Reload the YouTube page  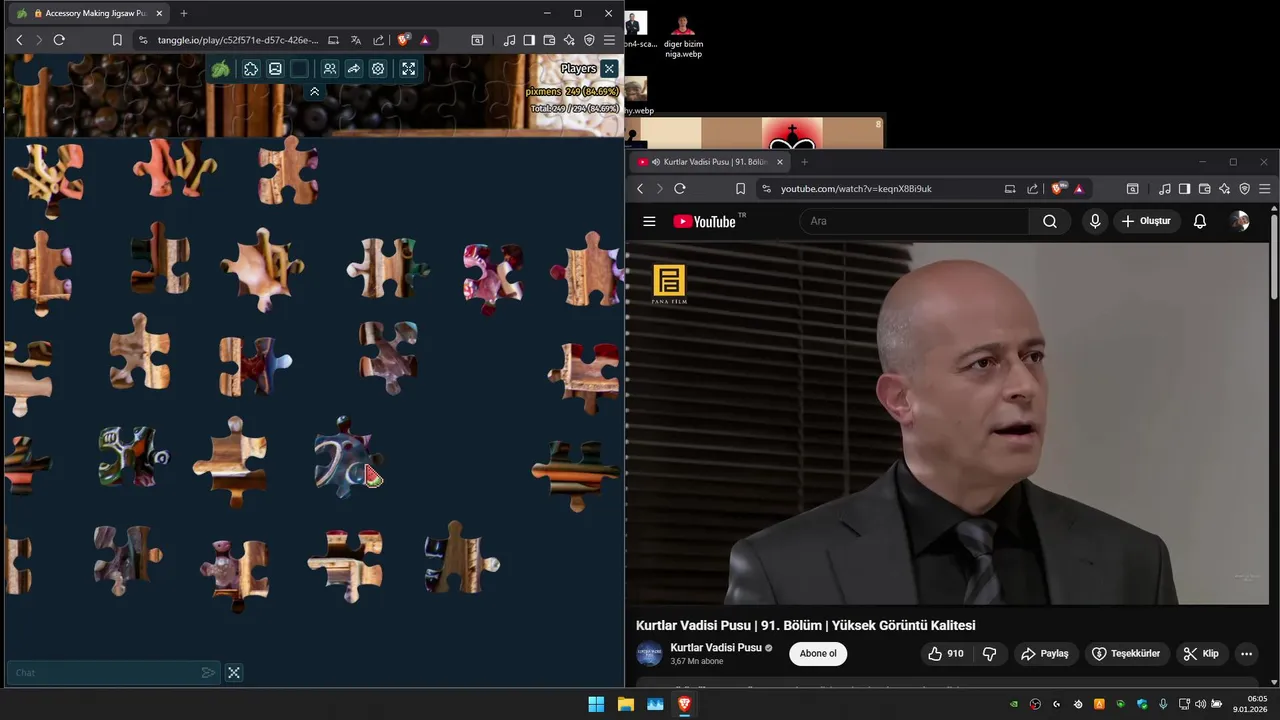click(680, 188)
